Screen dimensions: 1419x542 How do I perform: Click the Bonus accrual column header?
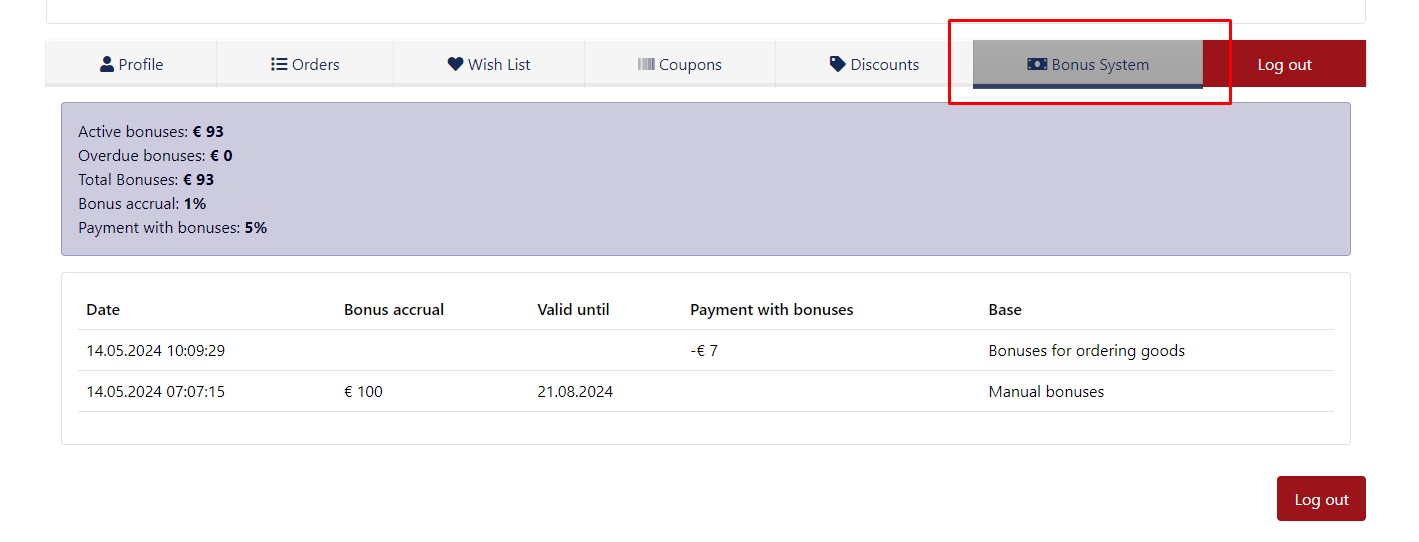tap(394, 310)
